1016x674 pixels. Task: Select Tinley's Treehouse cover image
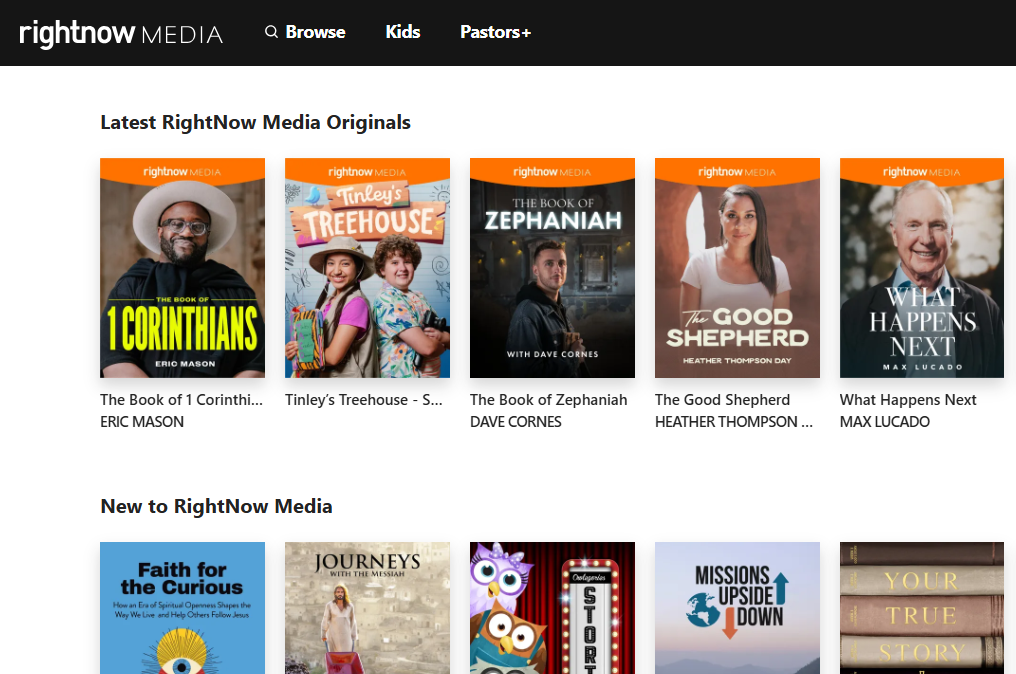point(367,268)
